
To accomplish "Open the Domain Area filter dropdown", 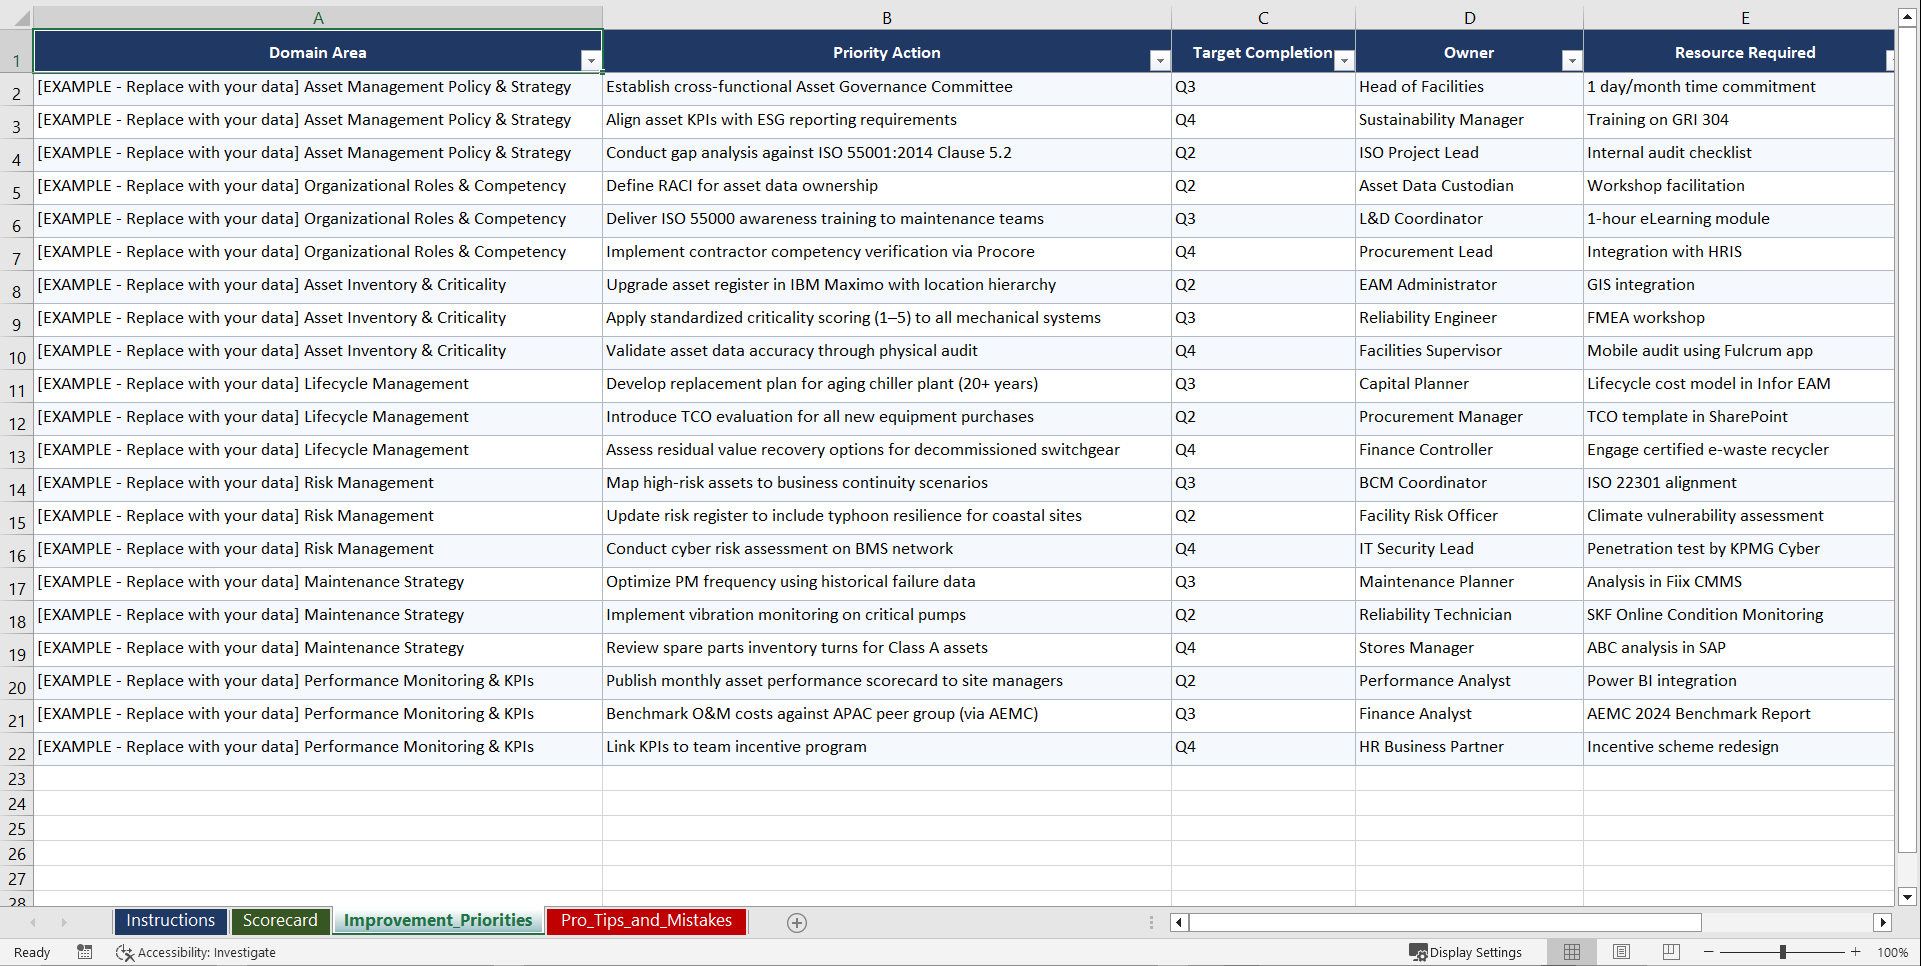I will (x=591, y=60).
